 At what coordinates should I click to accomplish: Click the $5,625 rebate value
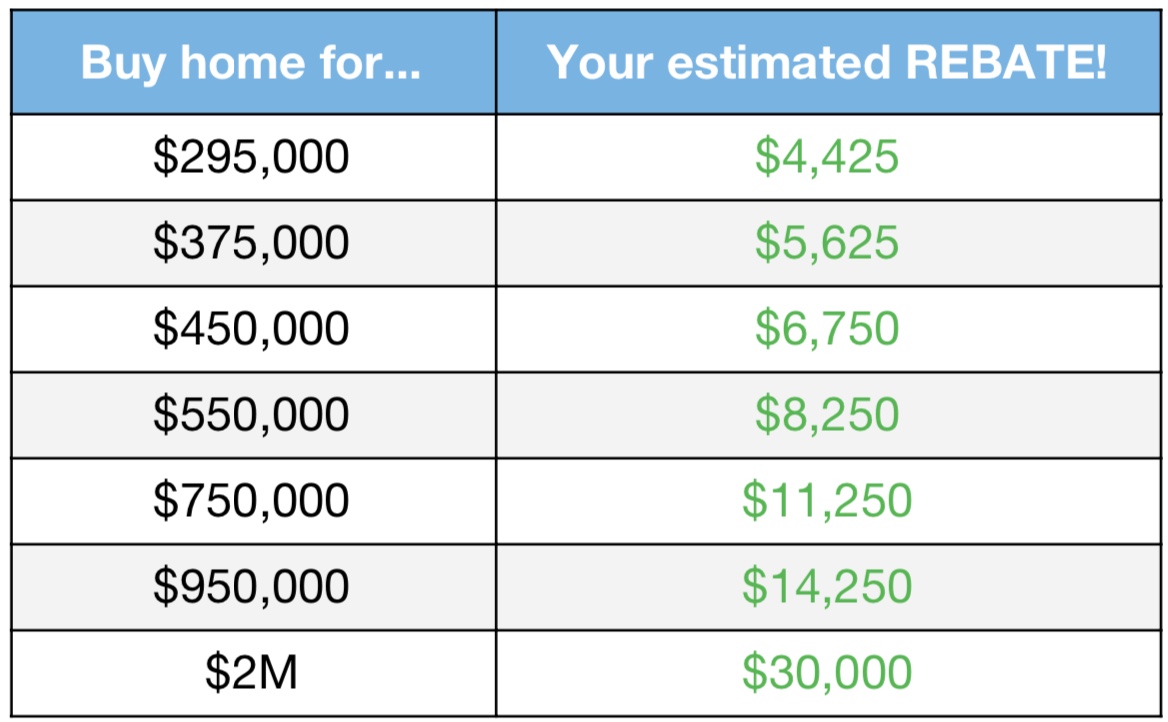click(x=827, y=243)
